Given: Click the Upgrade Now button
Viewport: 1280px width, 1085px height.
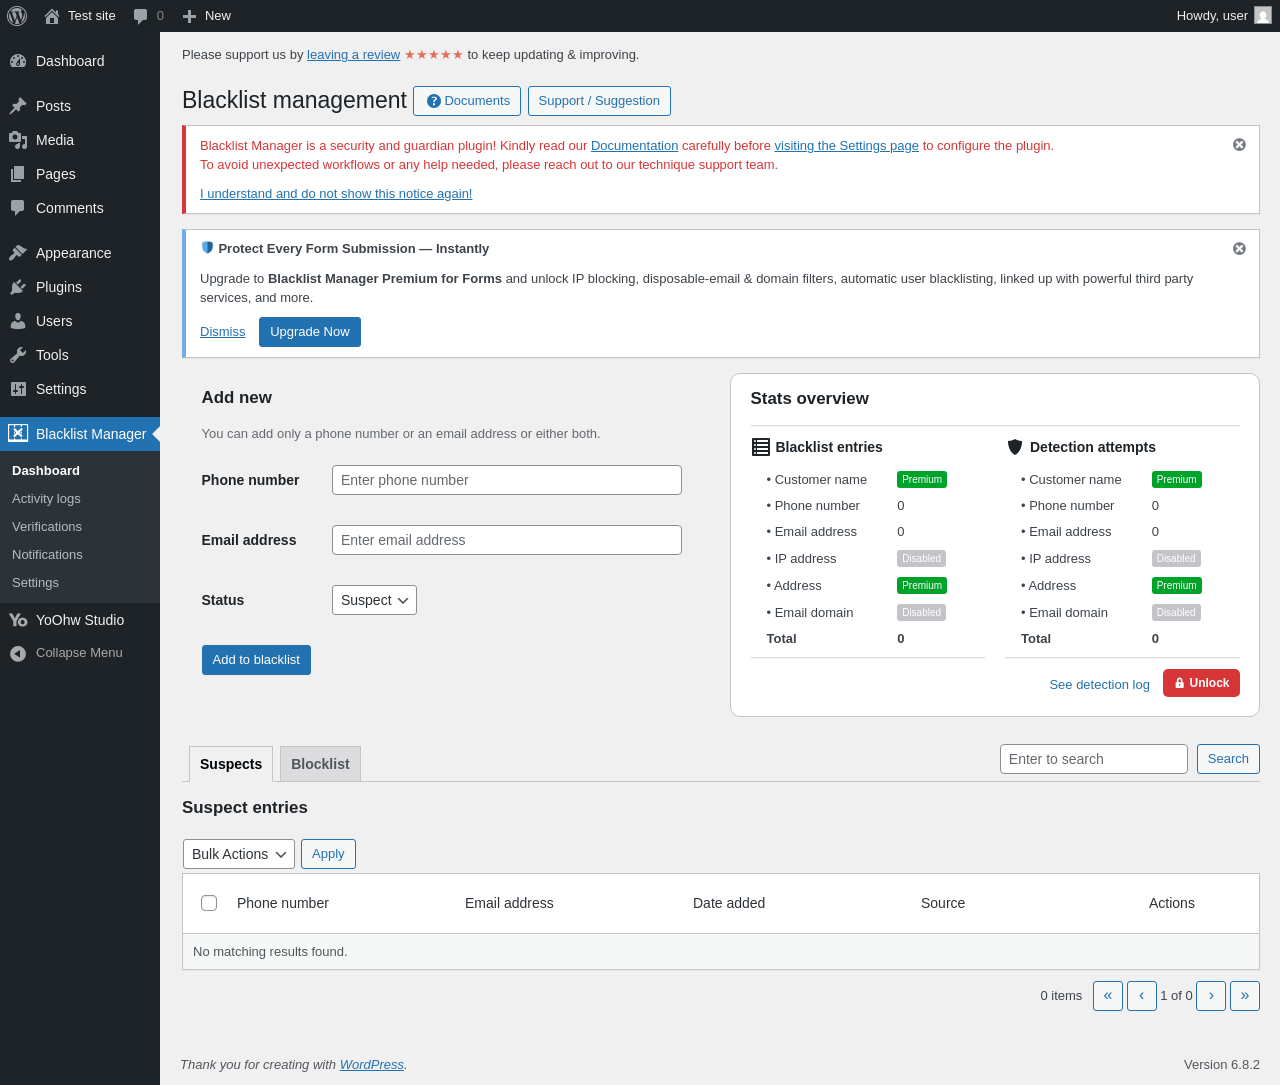Looking at the screenshot, I should click(310, 332).
